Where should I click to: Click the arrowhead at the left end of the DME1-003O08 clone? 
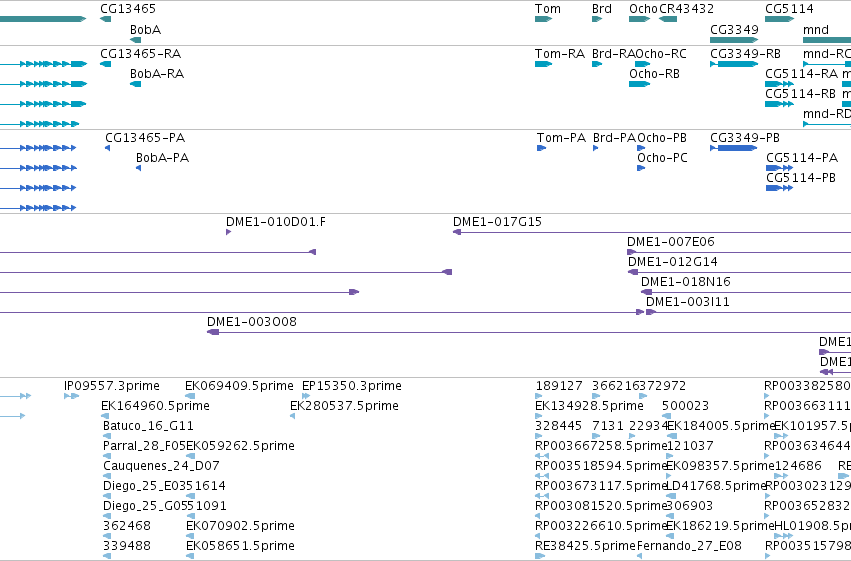click(213, 332)
